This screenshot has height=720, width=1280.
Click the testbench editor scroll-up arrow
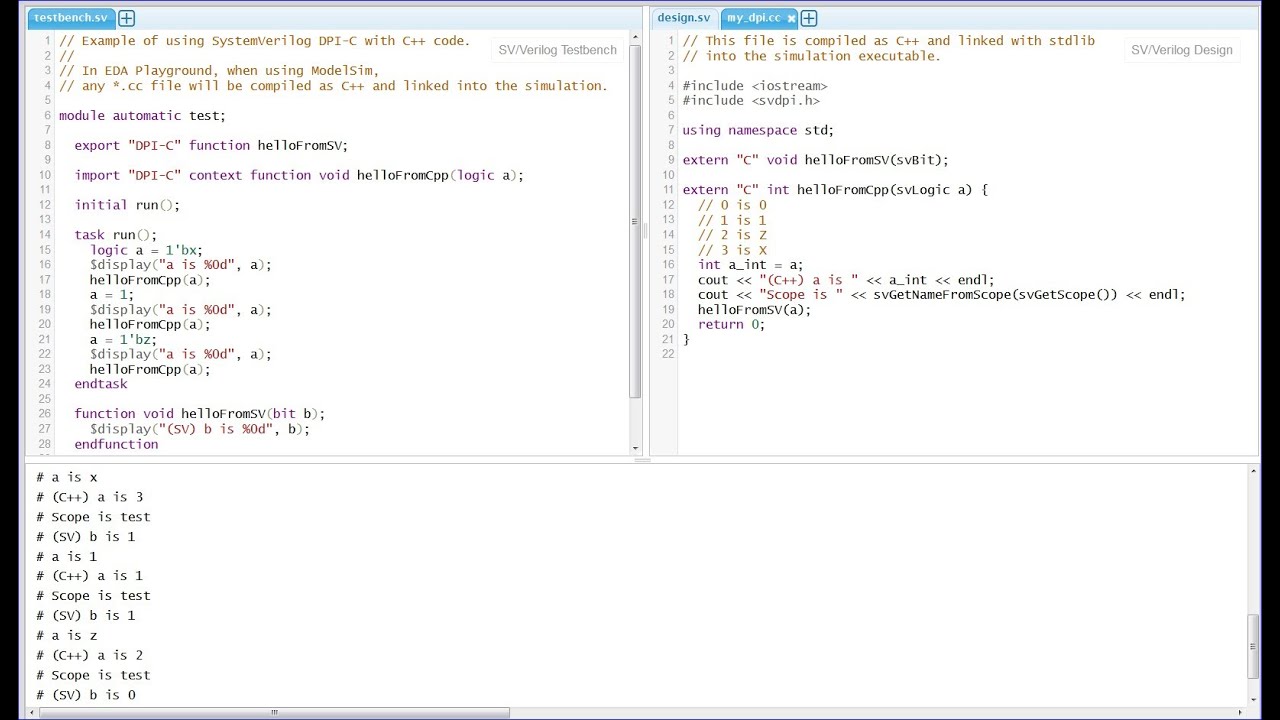pyautogui.click(x=636, y=38)
